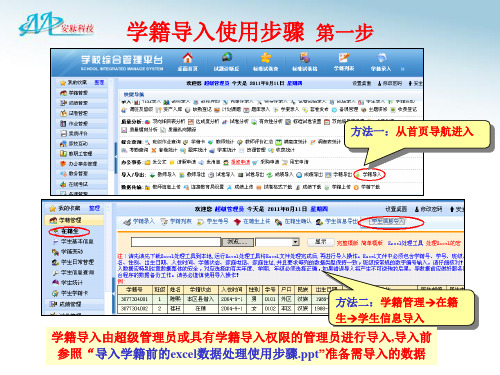
Task: Click the orange flower icon in top navigation
Action: tap(266, 58)
